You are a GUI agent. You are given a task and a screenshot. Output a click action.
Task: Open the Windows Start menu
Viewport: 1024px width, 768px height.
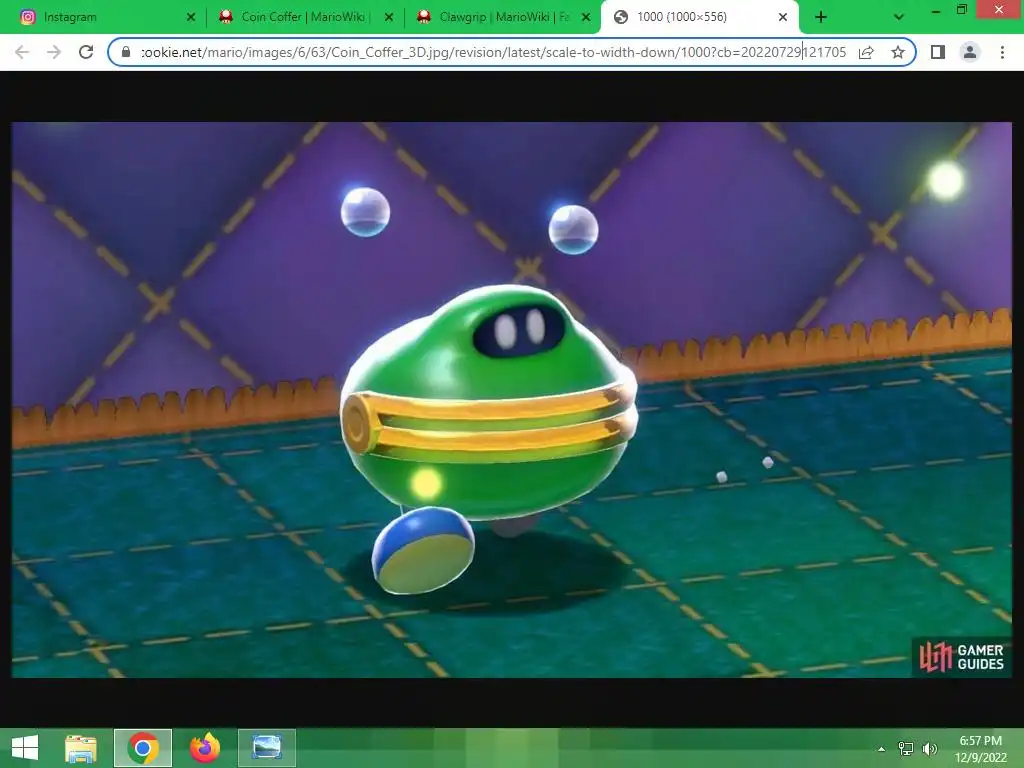click(x=25, y=748)
